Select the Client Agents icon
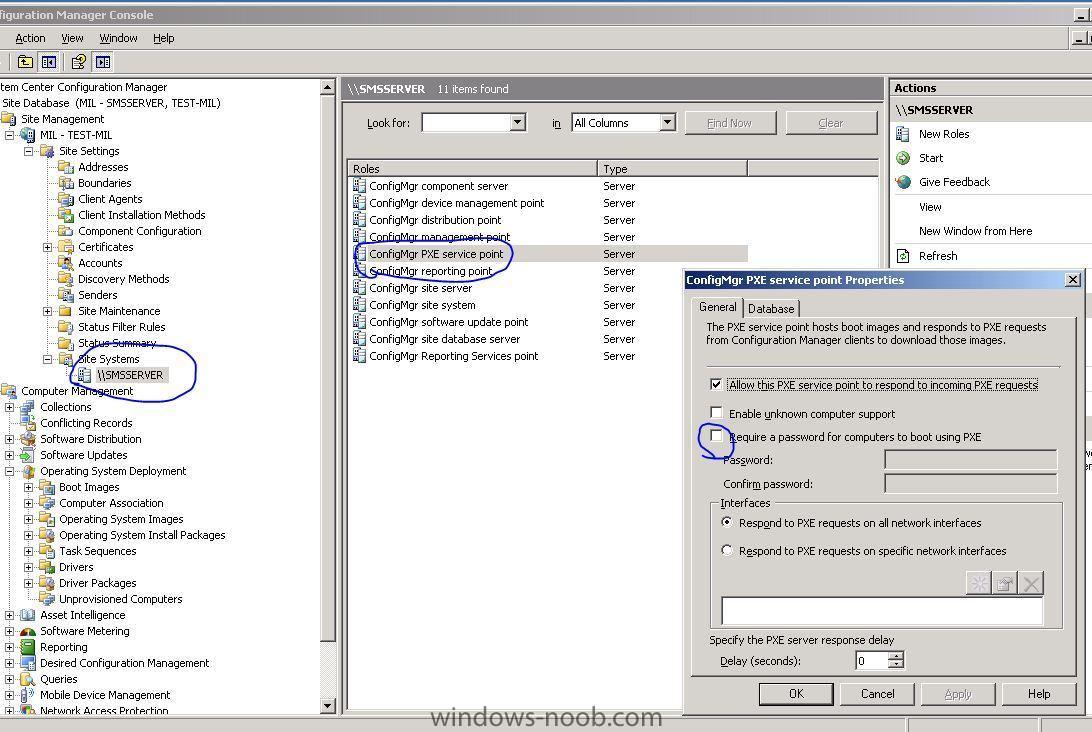Viewport: 1092px width, 732px height. (x=66, y=198)
